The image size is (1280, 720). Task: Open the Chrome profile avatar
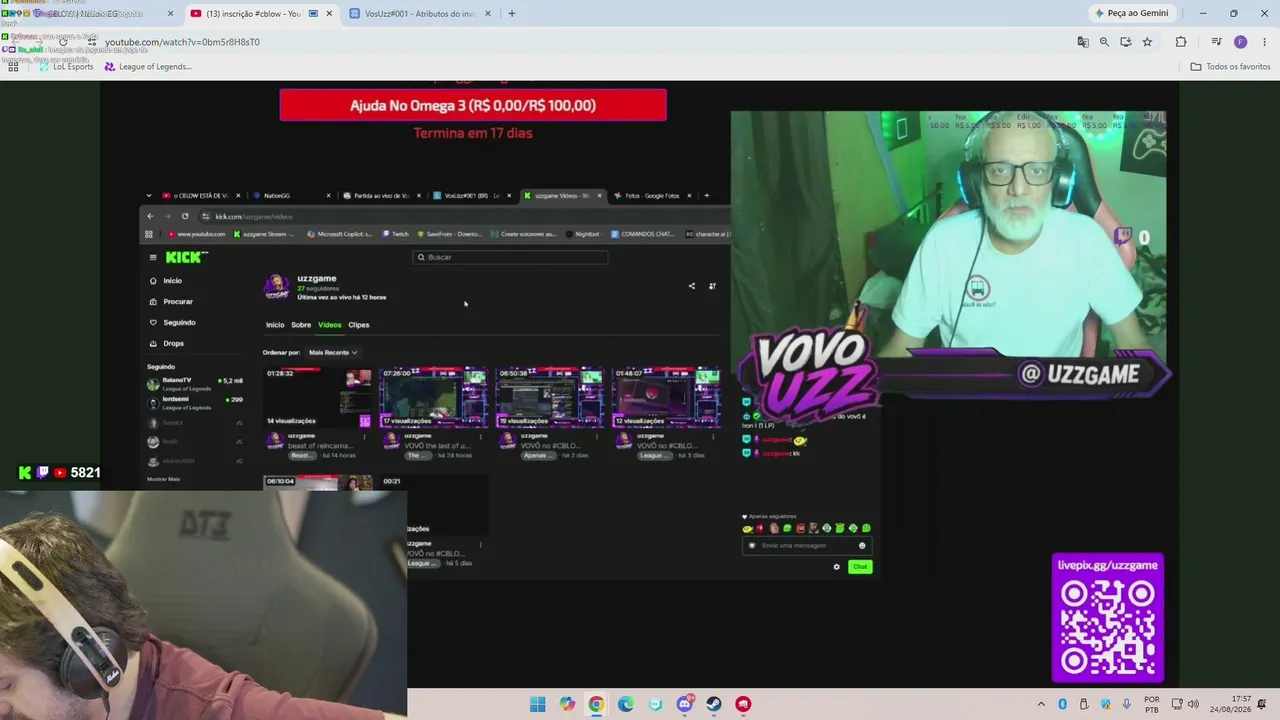[x=1241, y=42]
